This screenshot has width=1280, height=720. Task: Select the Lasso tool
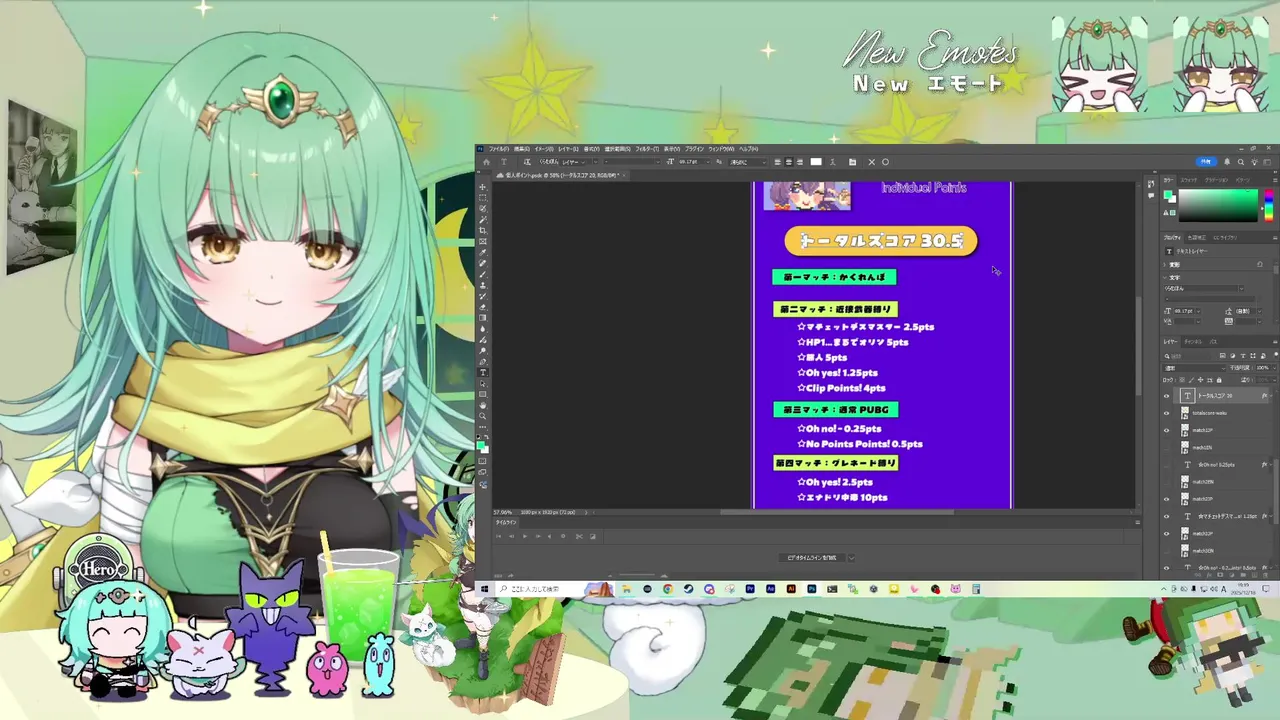click(483, 208)
